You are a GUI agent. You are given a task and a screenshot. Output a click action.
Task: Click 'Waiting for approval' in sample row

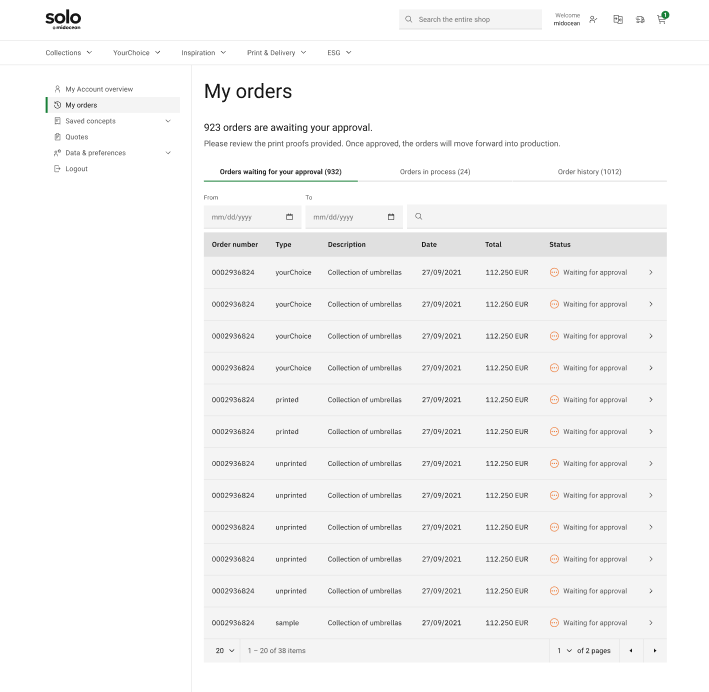(595, 623)
